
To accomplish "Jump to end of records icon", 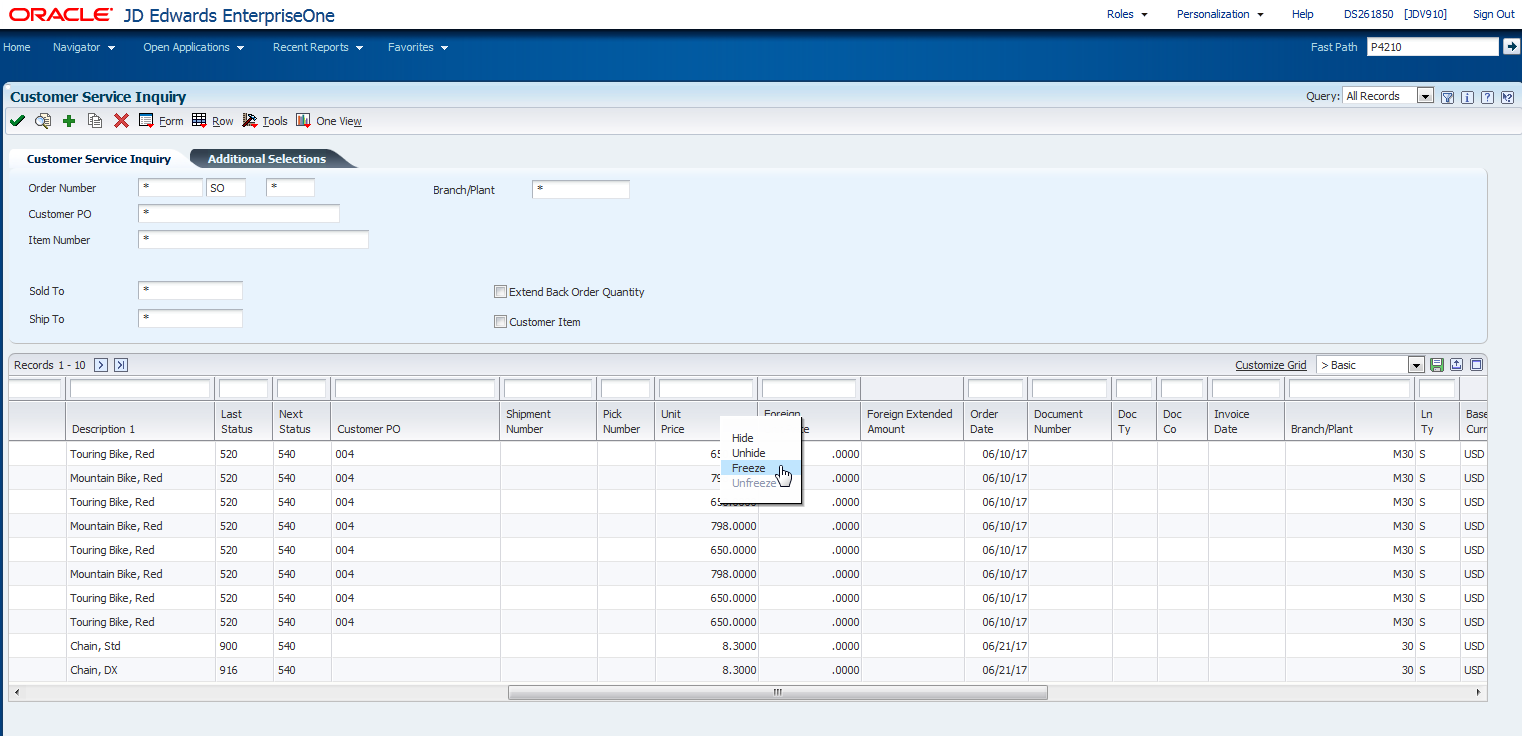I will tap(121, 365).
